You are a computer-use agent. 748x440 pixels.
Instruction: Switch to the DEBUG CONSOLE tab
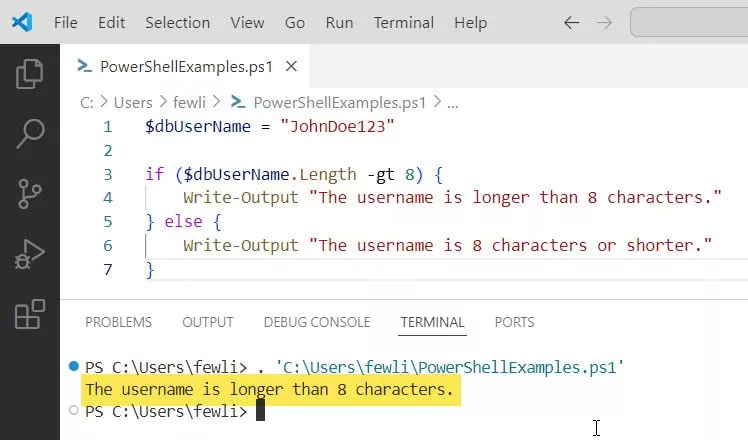tap(316, 322)
